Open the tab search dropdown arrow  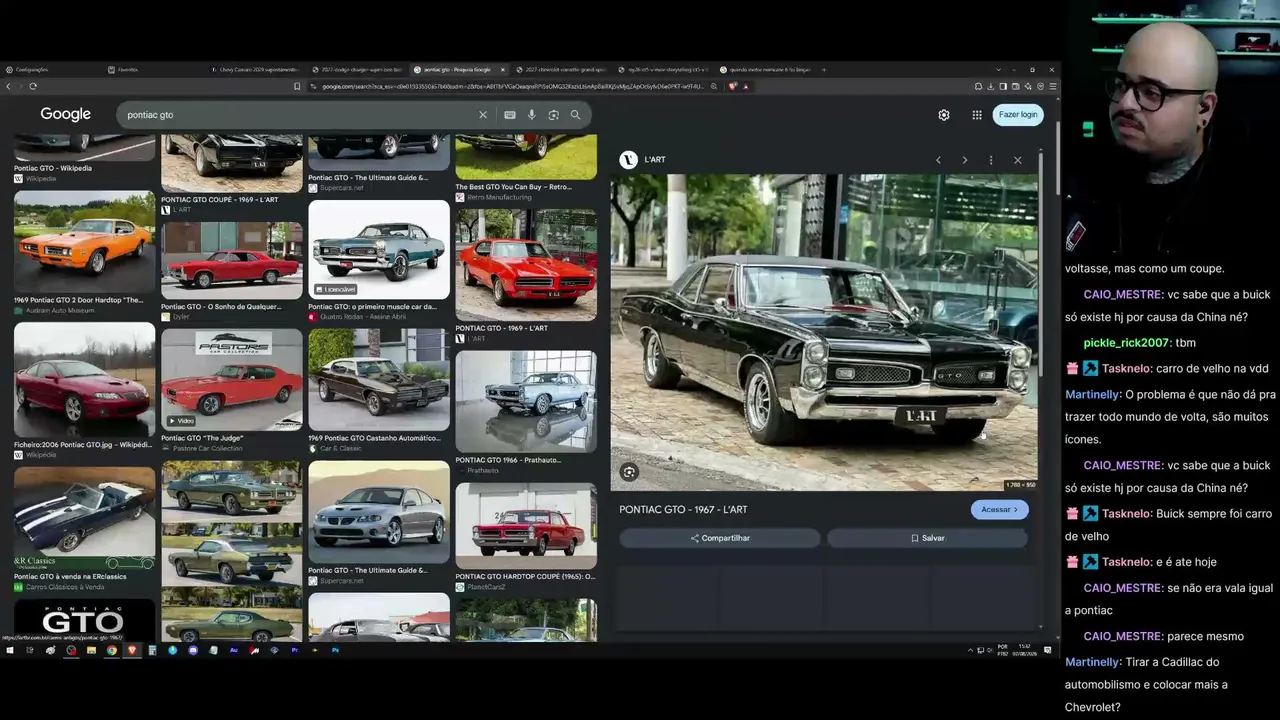tap(997, 70)
